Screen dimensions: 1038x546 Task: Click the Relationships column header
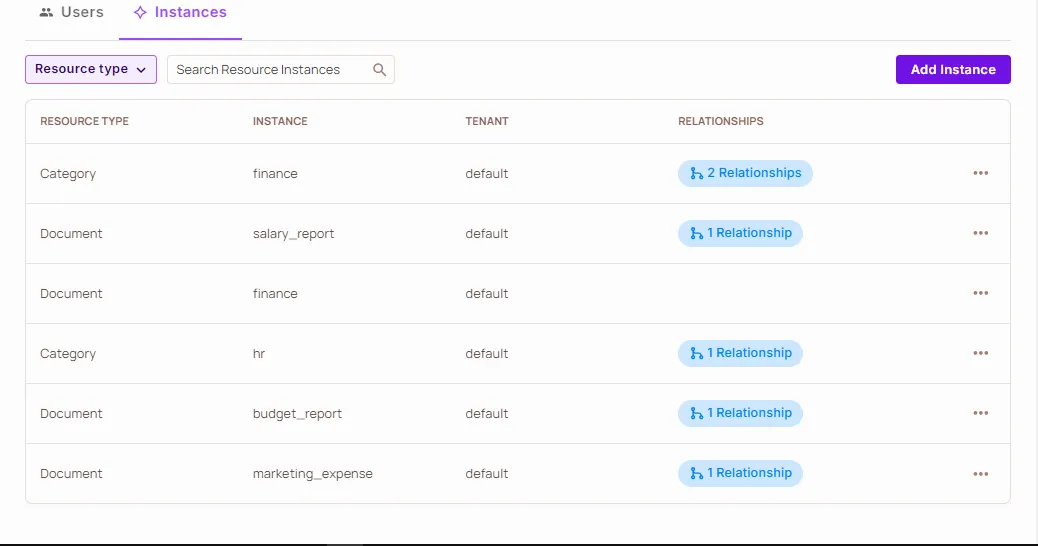(x=720, y=121)
